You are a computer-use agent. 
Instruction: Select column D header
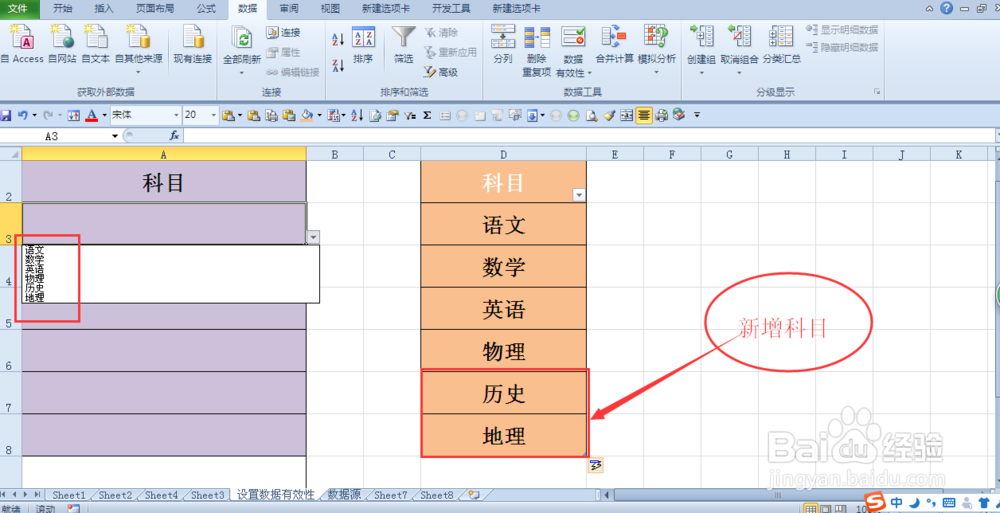click(x=503, y=154)
